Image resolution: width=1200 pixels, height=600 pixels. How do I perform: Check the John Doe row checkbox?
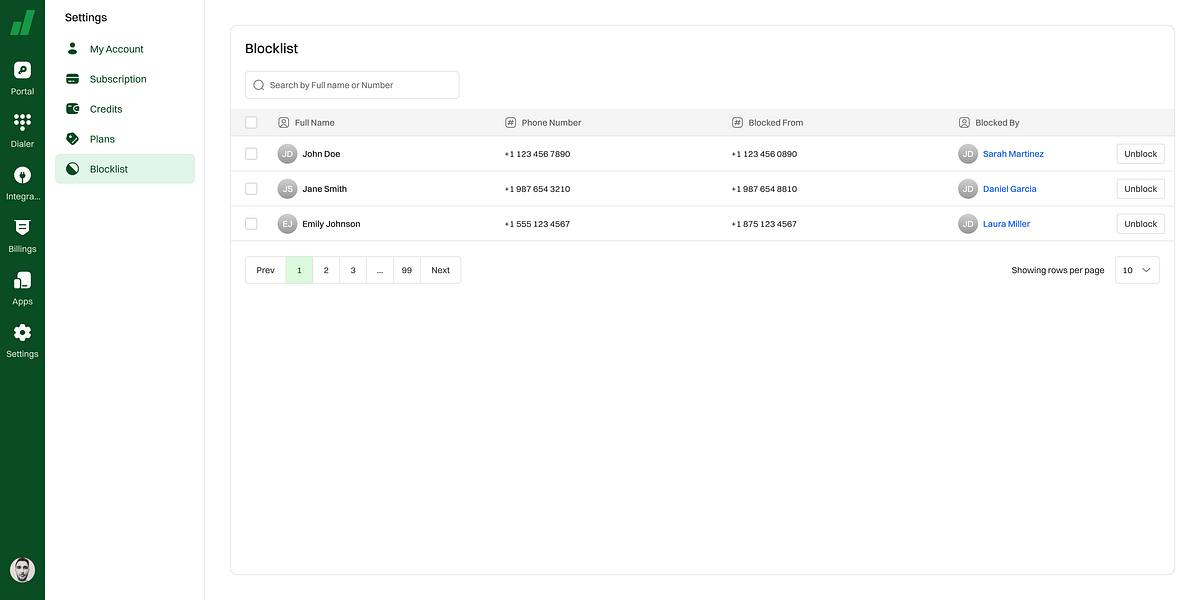pyautogui.click(x=251, y=154)
